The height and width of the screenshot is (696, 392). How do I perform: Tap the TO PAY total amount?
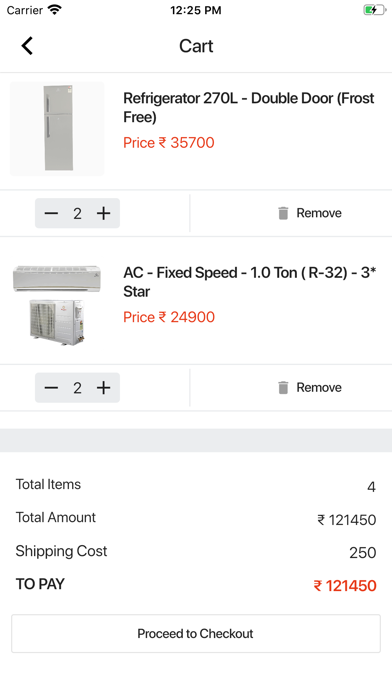coord(345,585)
